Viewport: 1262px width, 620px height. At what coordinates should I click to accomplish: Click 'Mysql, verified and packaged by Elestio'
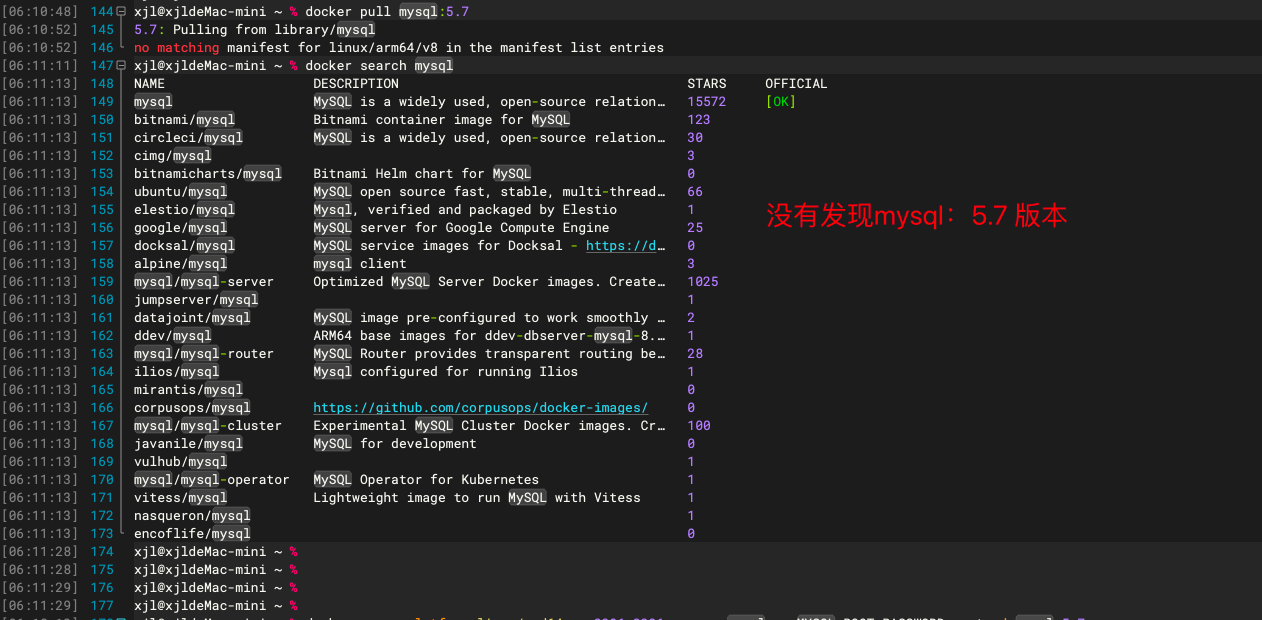(465, 210)
